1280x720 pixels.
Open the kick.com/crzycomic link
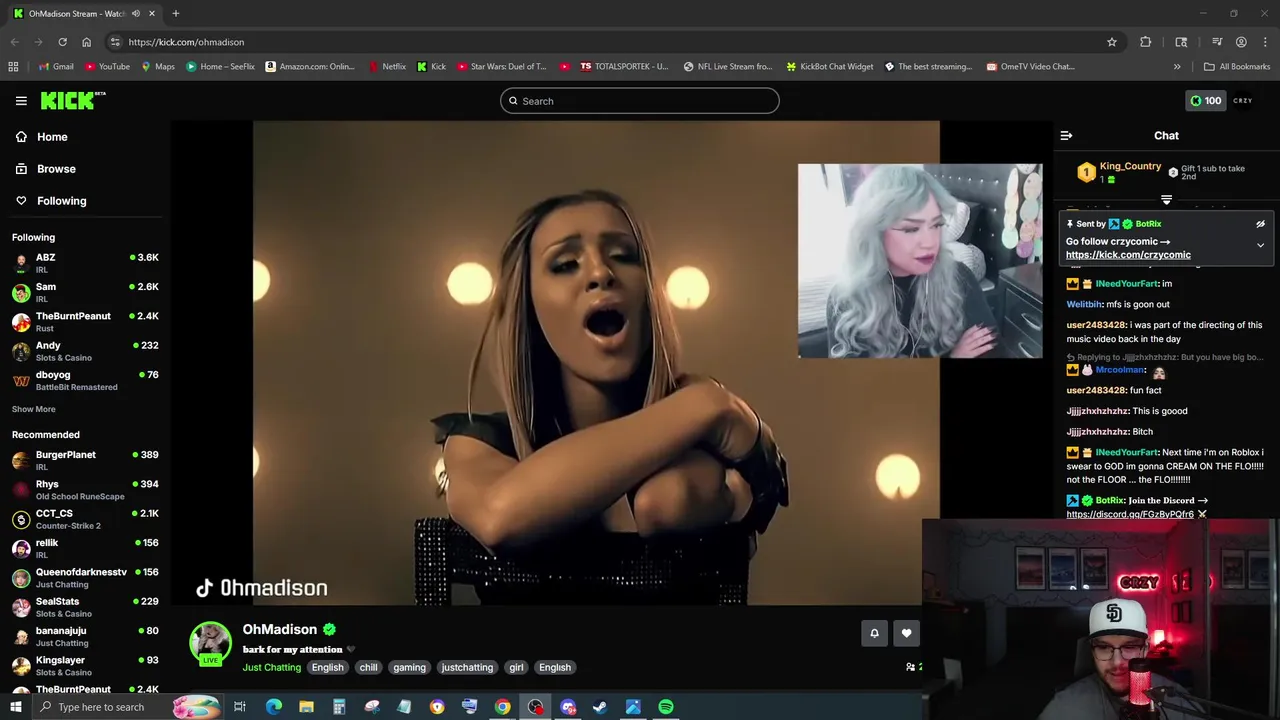(1128, 255)
